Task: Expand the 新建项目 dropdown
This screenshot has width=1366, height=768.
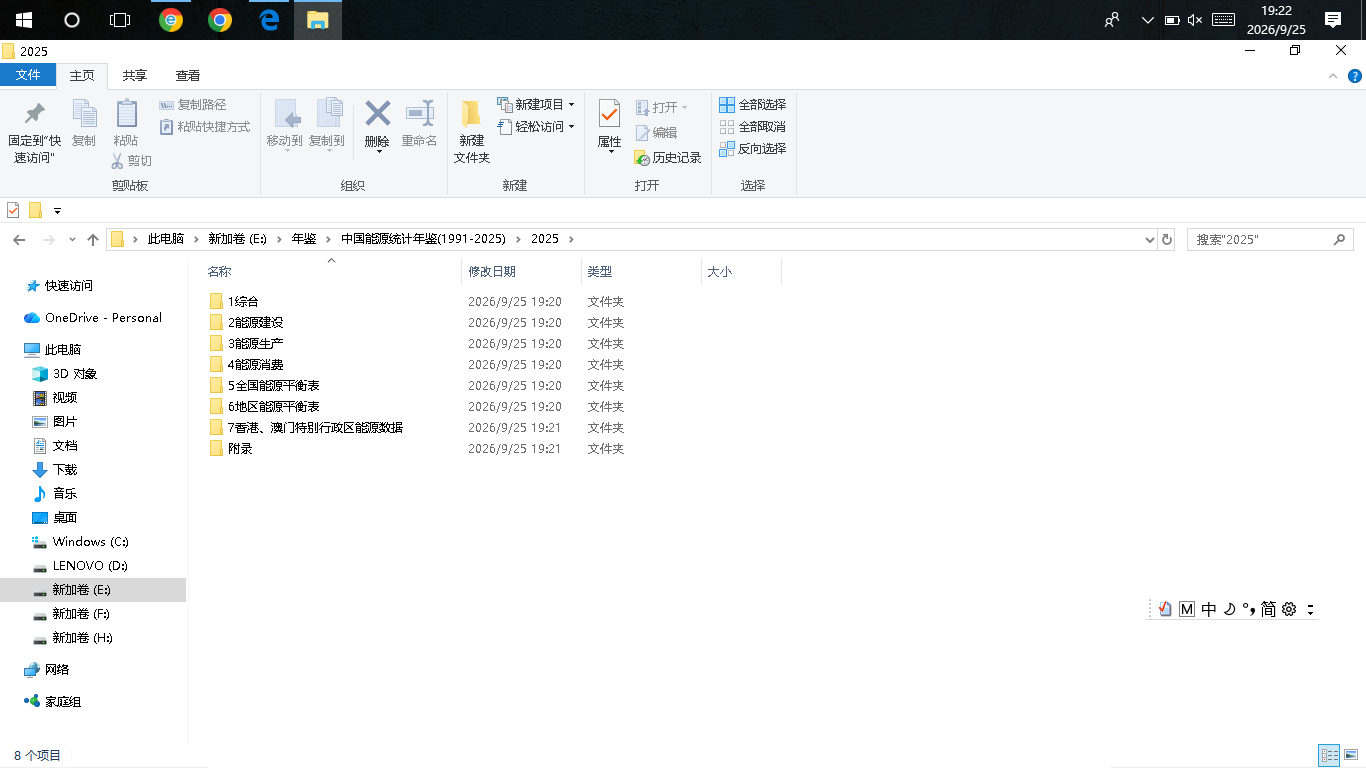Action: pos(571,105)
